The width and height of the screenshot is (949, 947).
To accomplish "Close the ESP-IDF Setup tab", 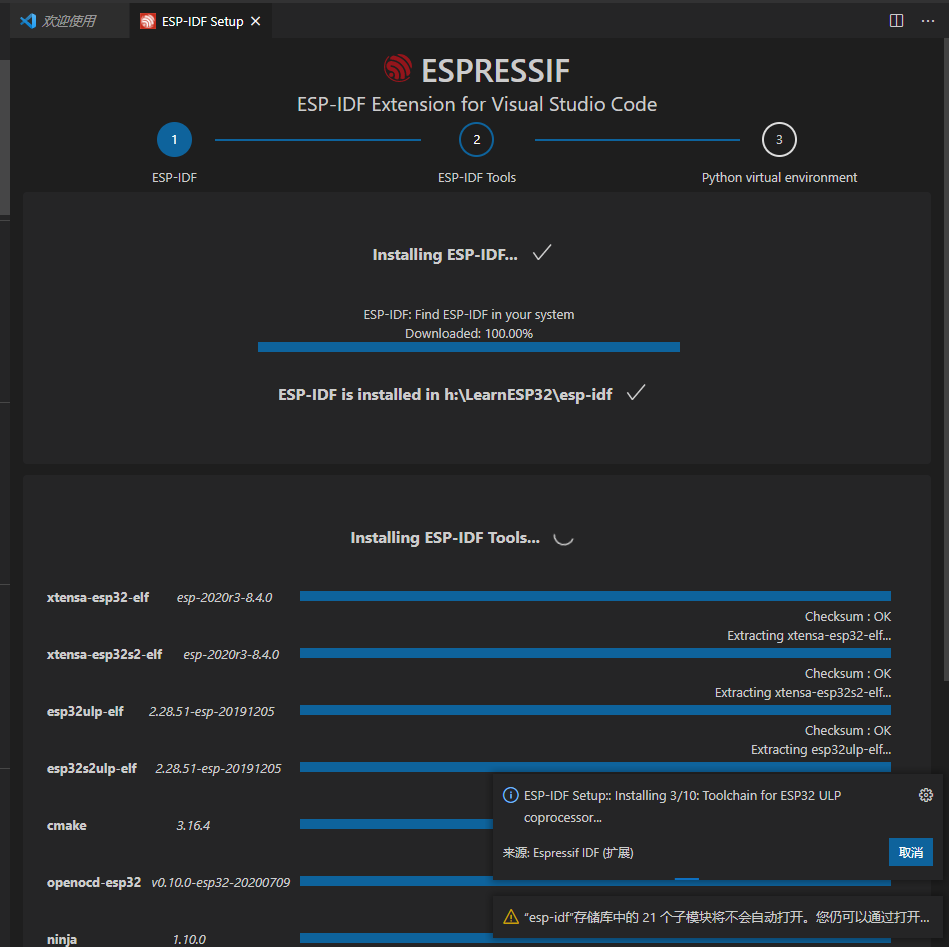I will point(256,21).
